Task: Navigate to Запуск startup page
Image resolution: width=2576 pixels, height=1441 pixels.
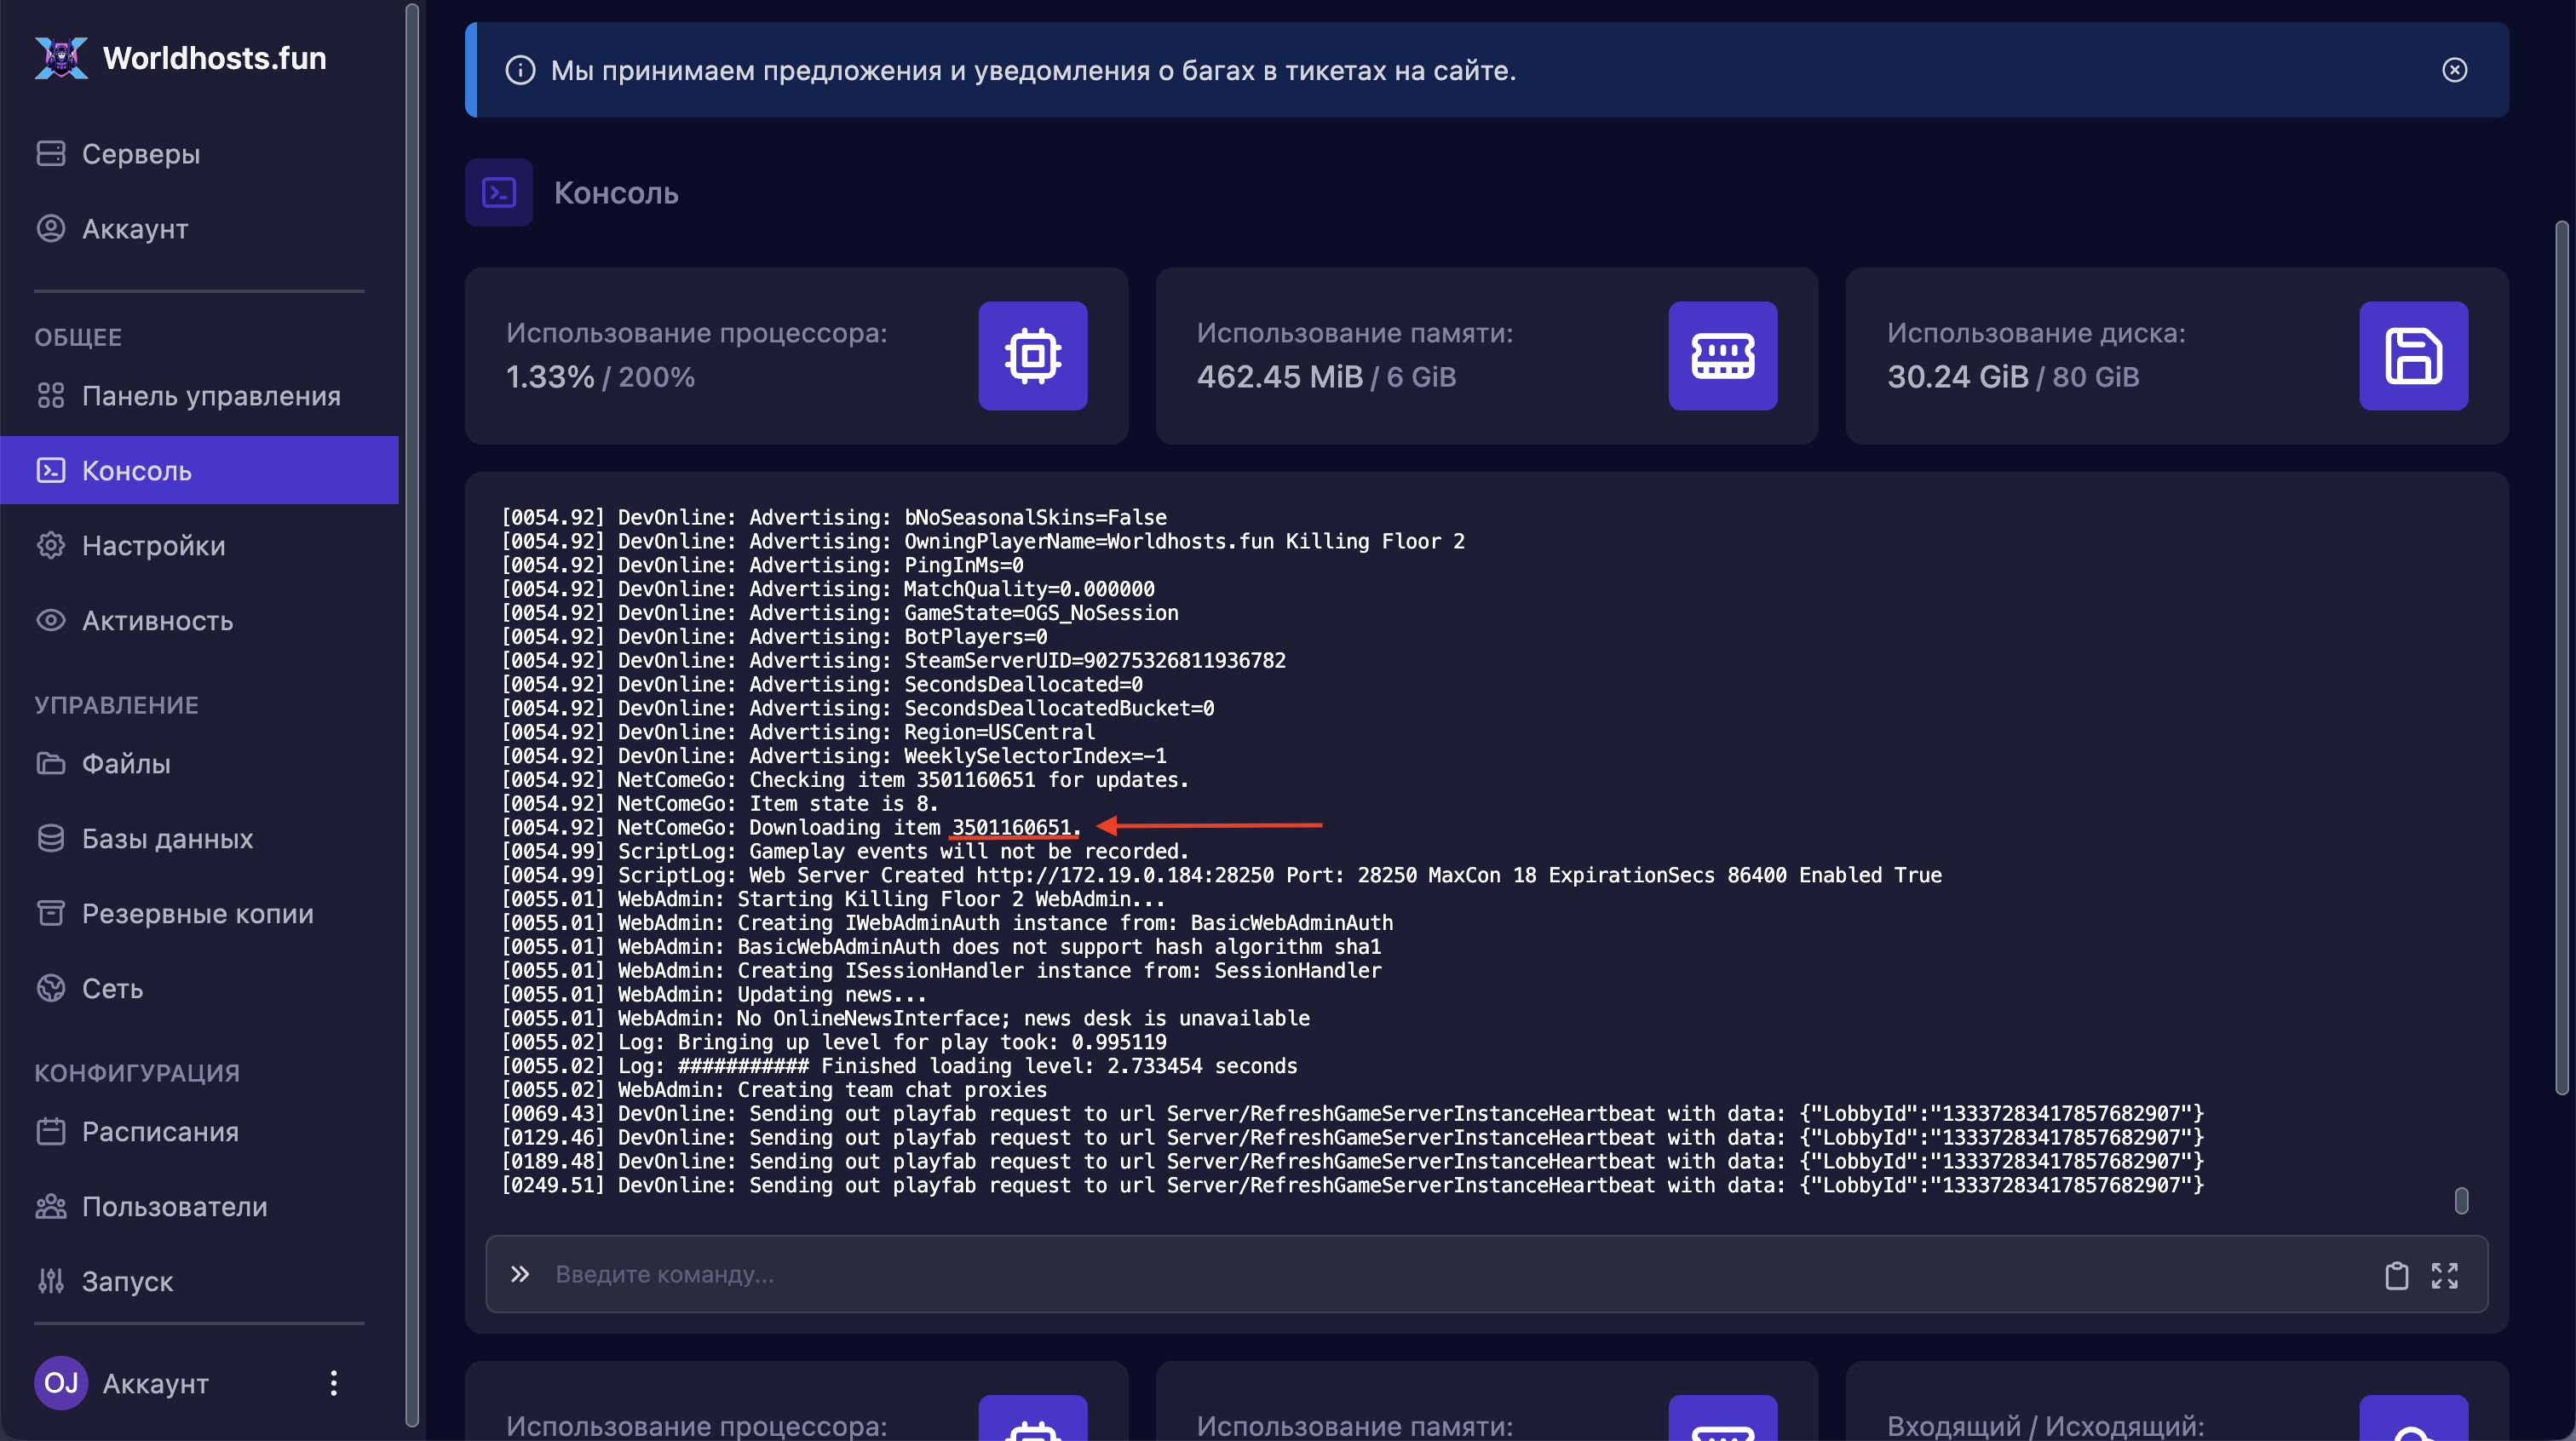Action: (127, 1281)
